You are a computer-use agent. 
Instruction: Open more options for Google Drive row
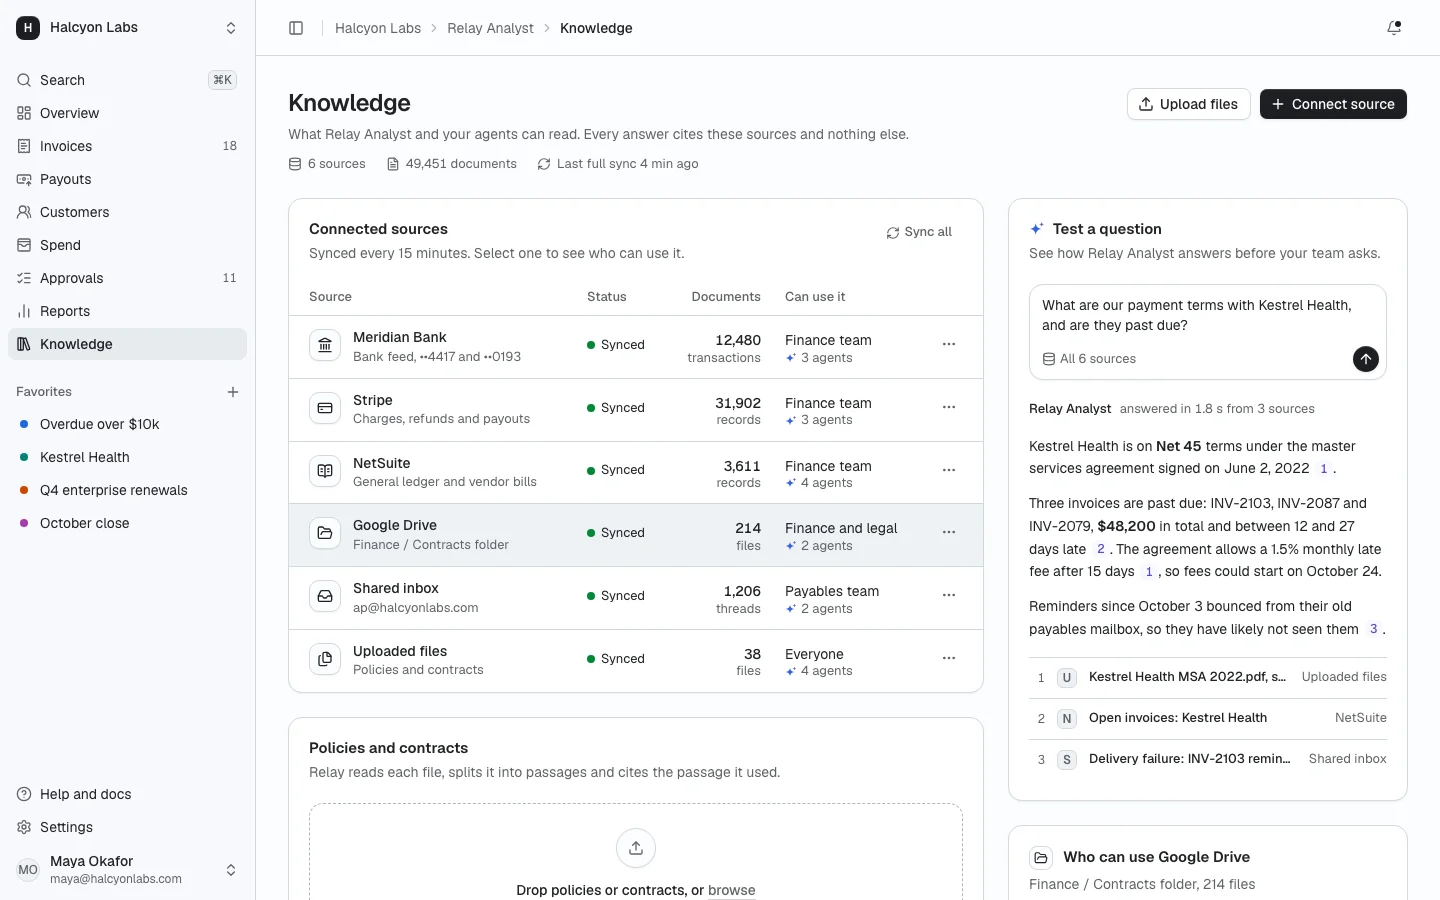(949, 532)
